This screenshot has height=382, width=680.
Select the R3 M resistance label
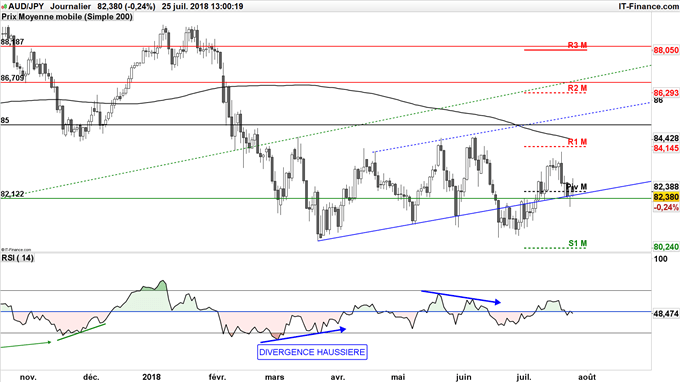click(577, 45)
